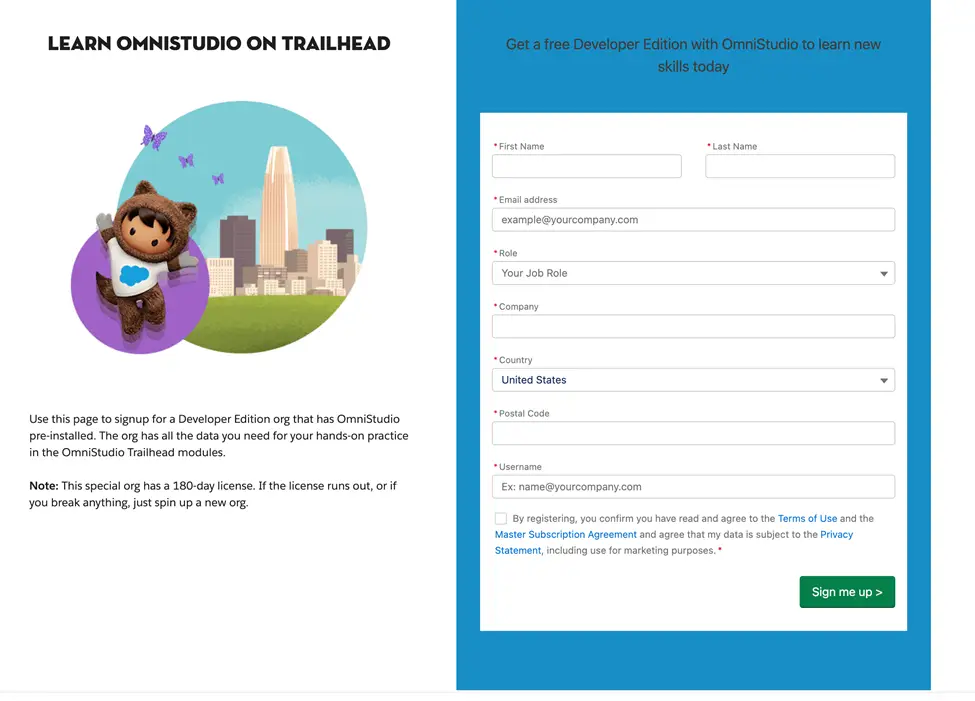Focus the Username input box

693,487
